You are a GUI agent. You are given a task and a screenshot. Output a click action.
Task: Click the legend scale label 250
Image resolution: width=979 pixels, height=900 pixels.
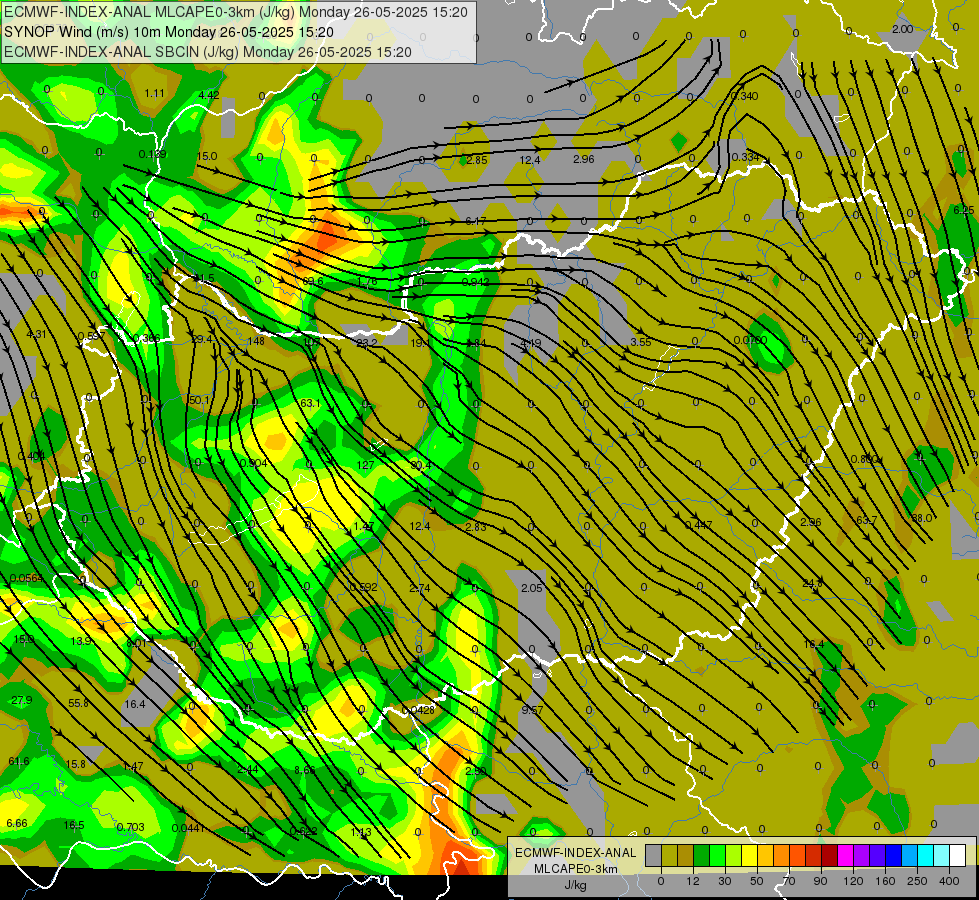(917, 881)
